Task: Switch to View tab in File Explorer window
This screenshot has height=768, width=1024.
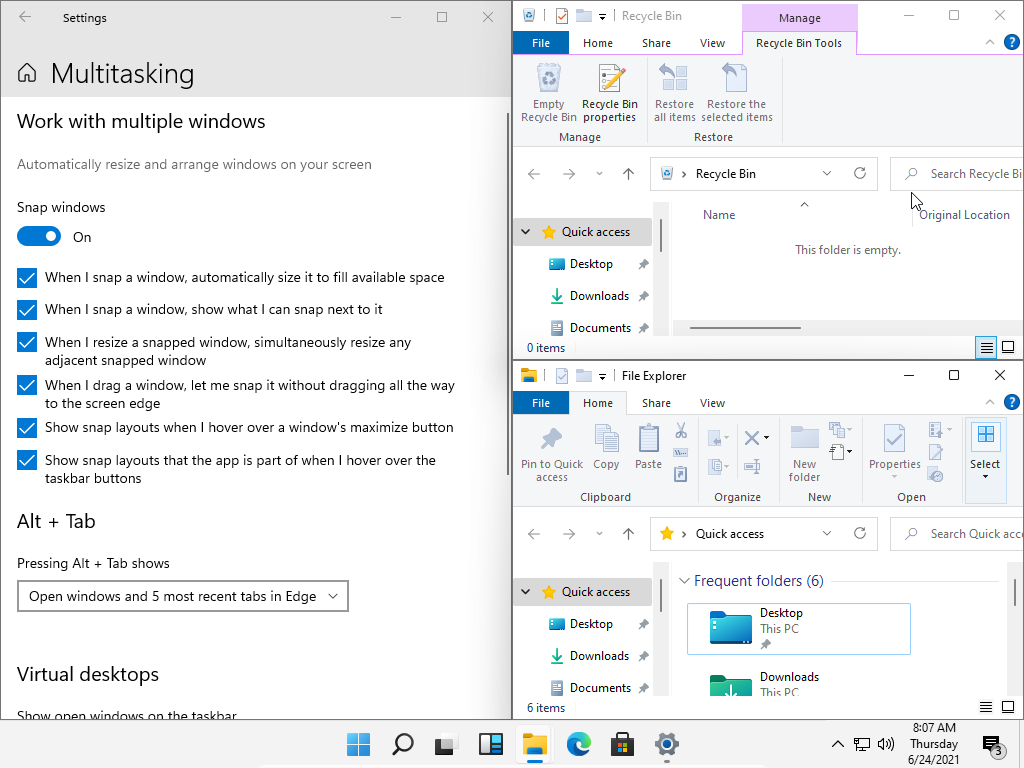Action: (712, 403)
